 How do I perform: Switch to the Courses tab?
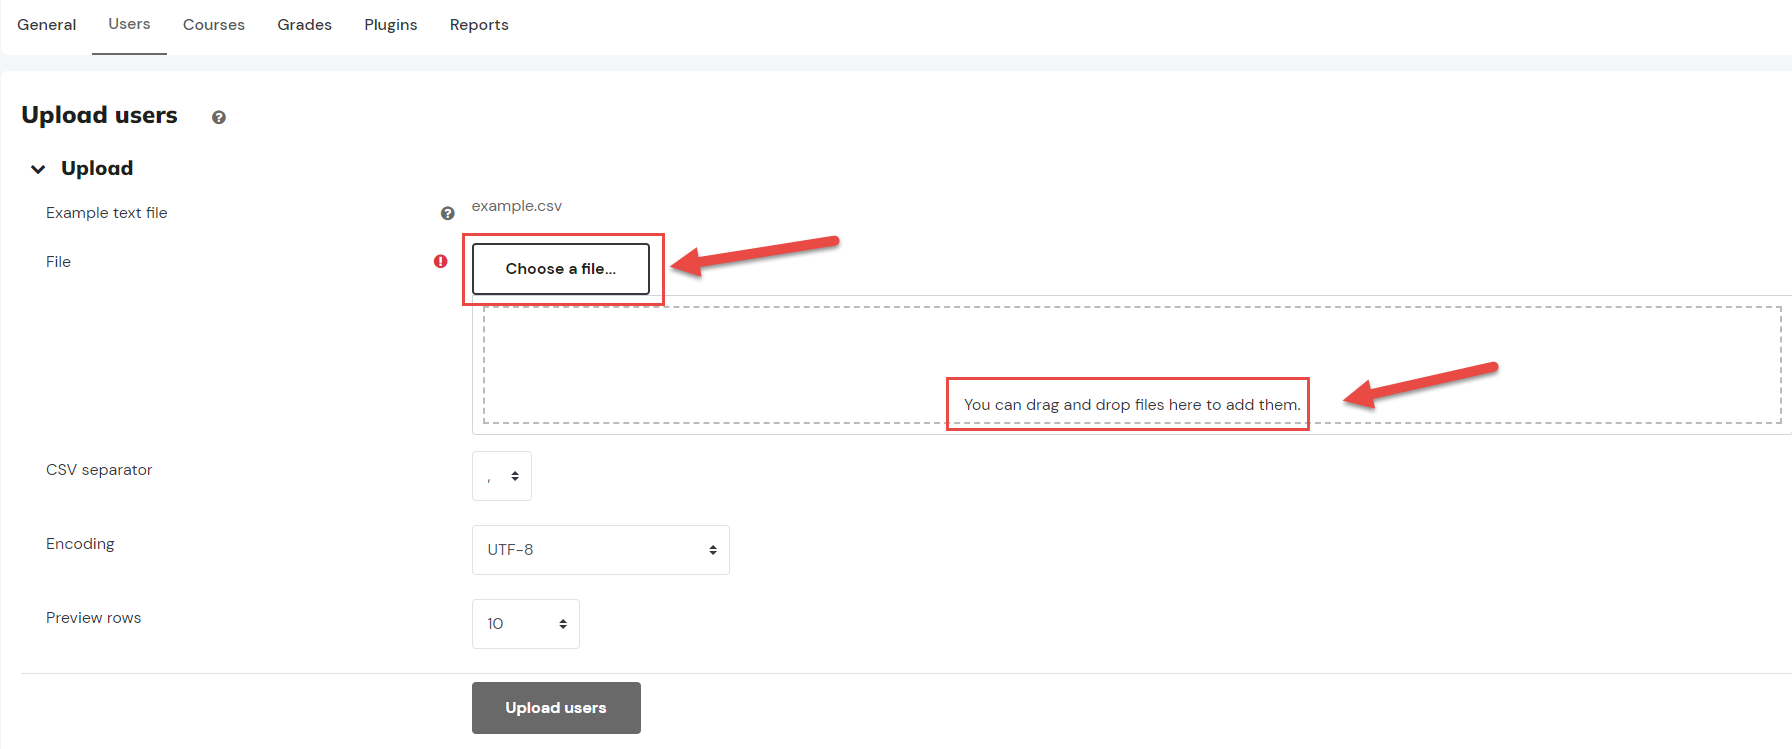pos(214,25)
